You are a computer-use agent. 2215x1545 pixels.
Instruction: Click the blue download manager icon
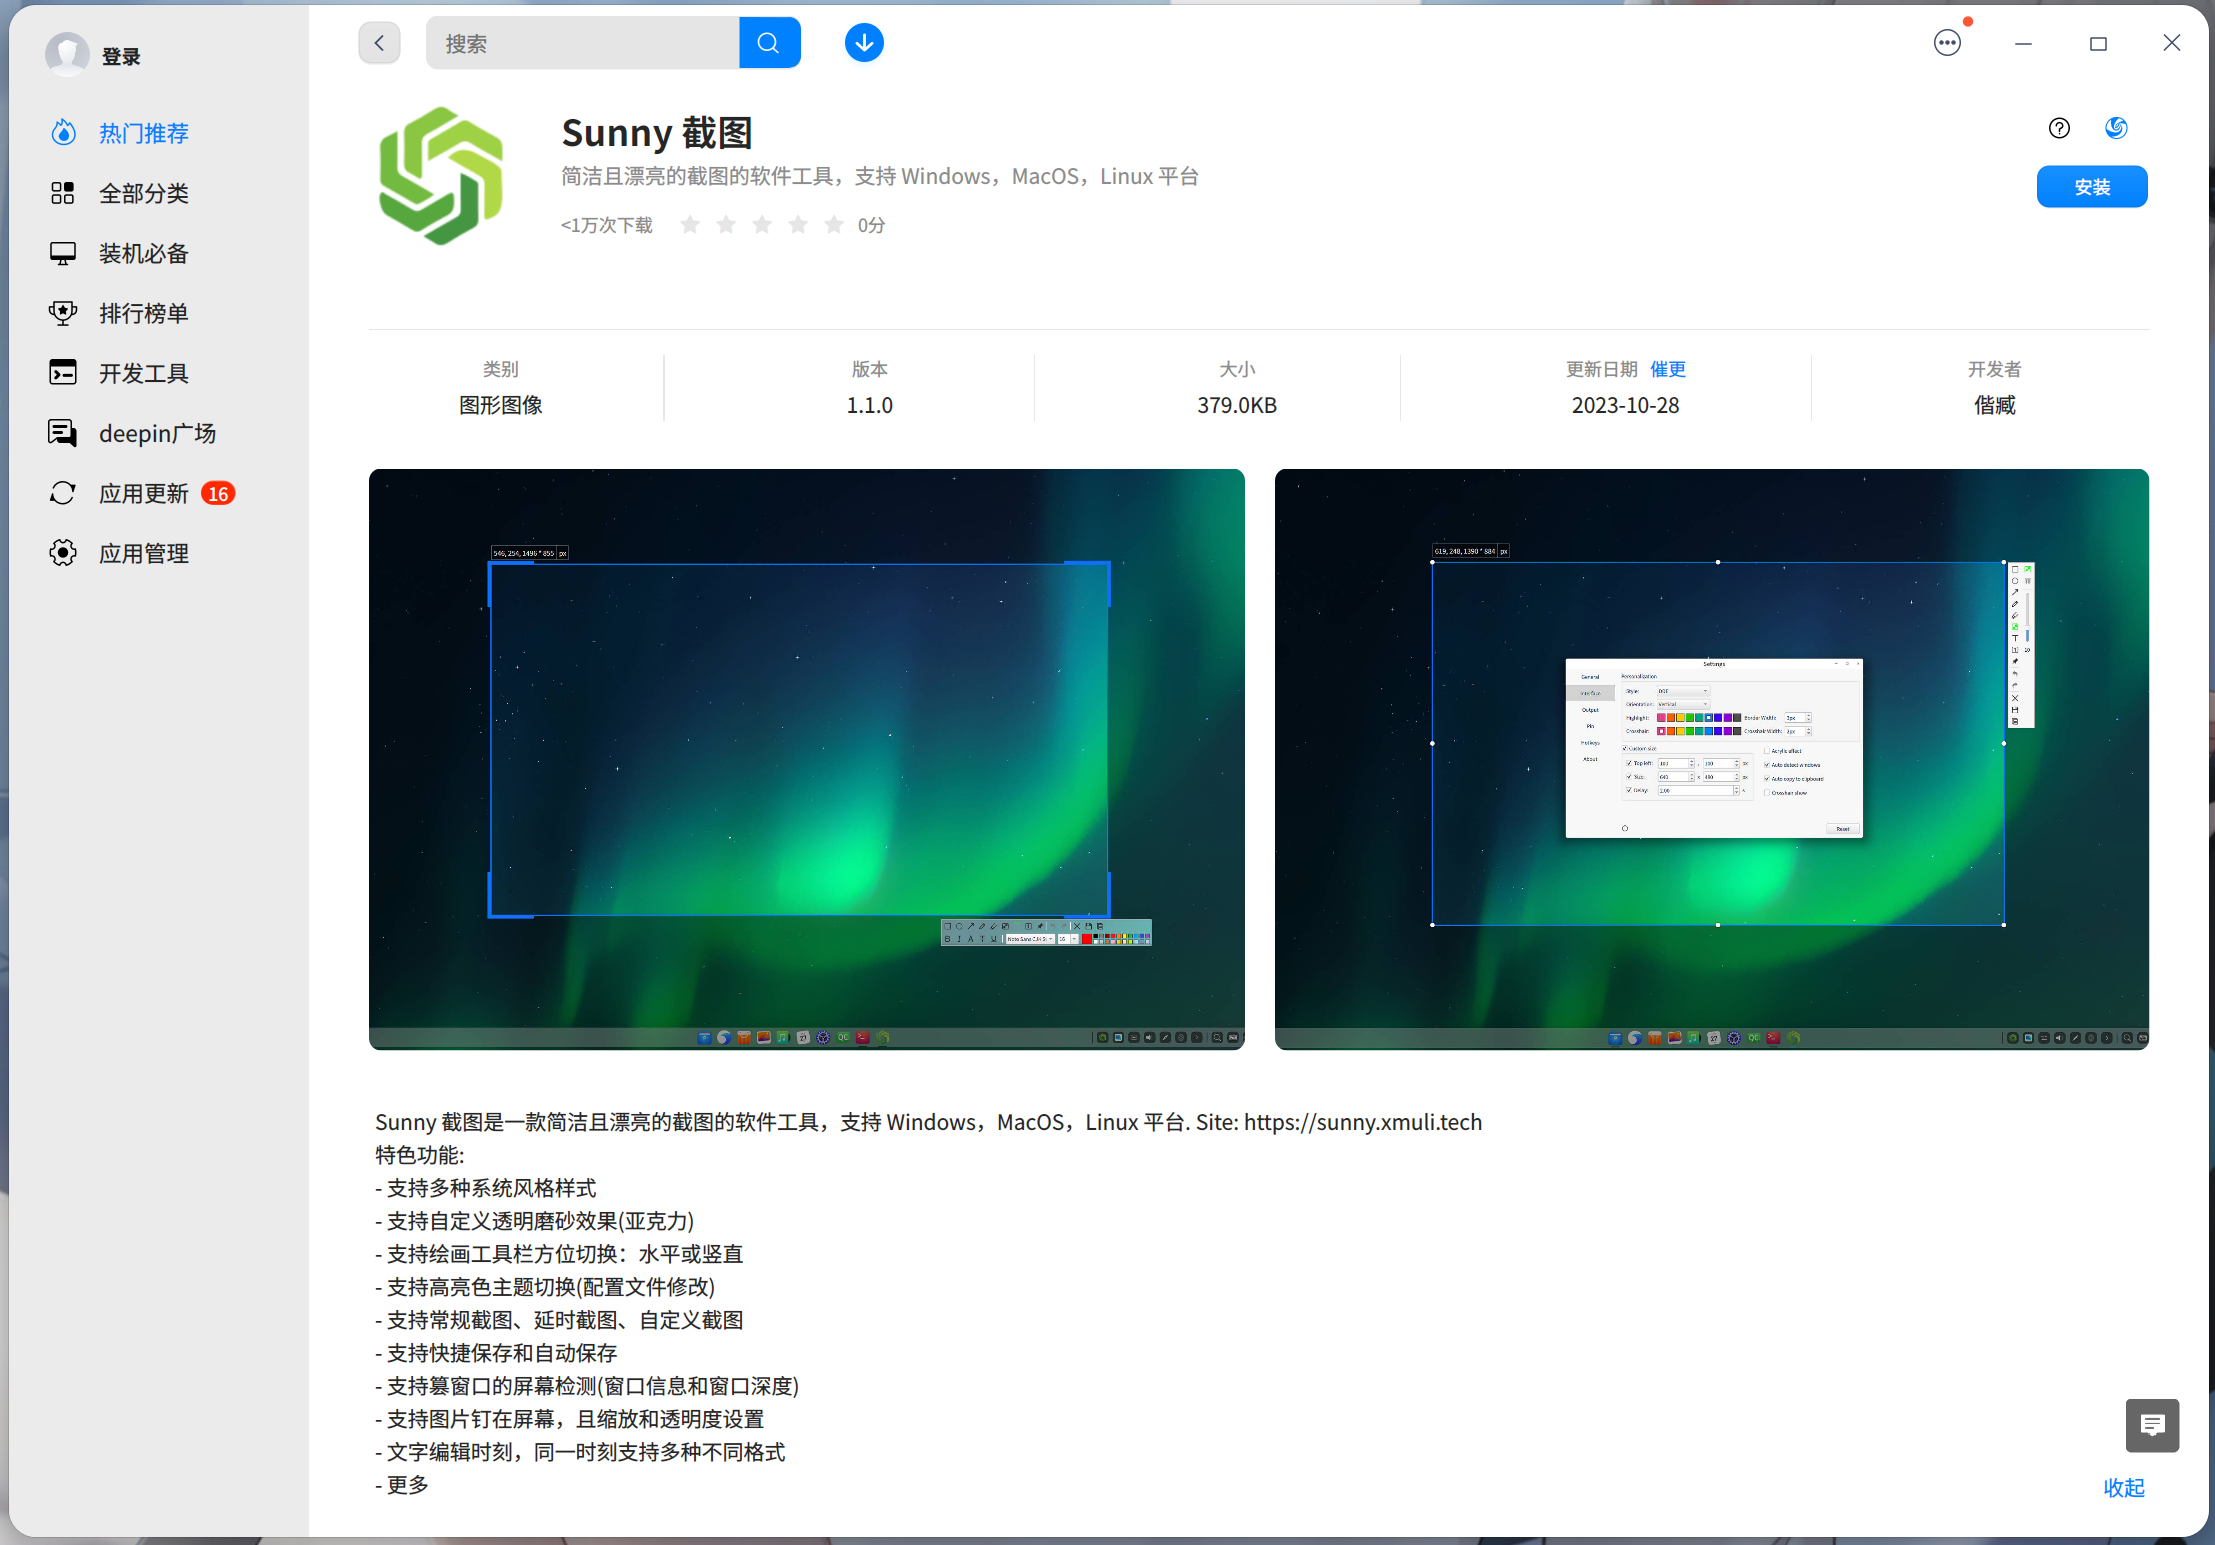point(863,43)
